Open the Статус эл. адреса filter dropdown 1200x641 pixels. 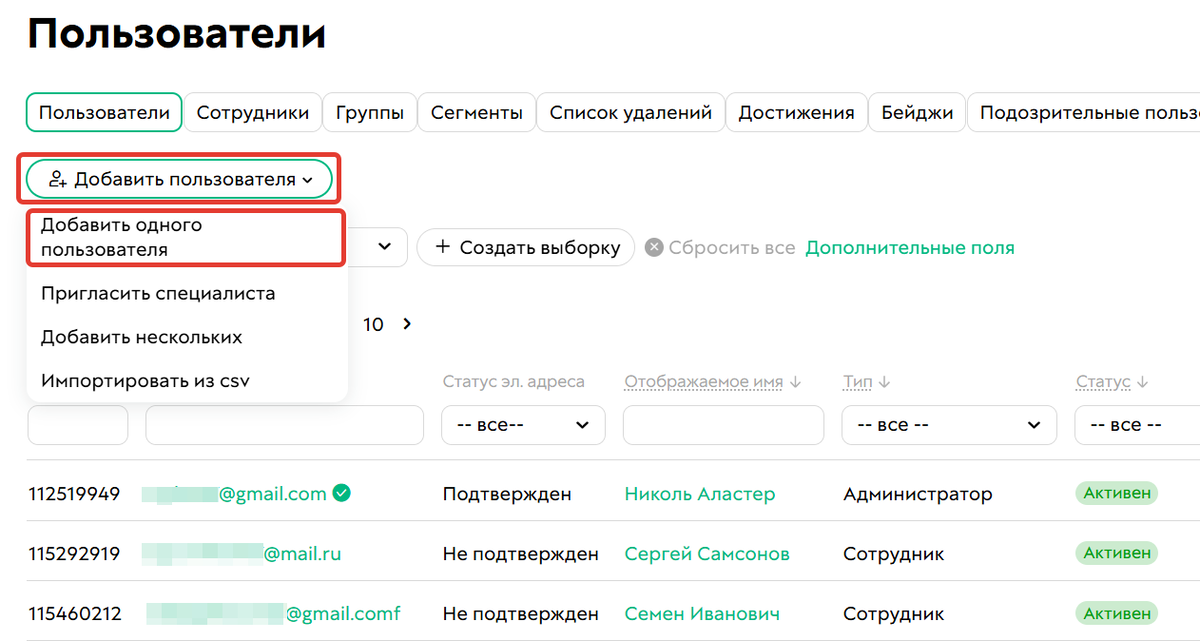point(522,425)
